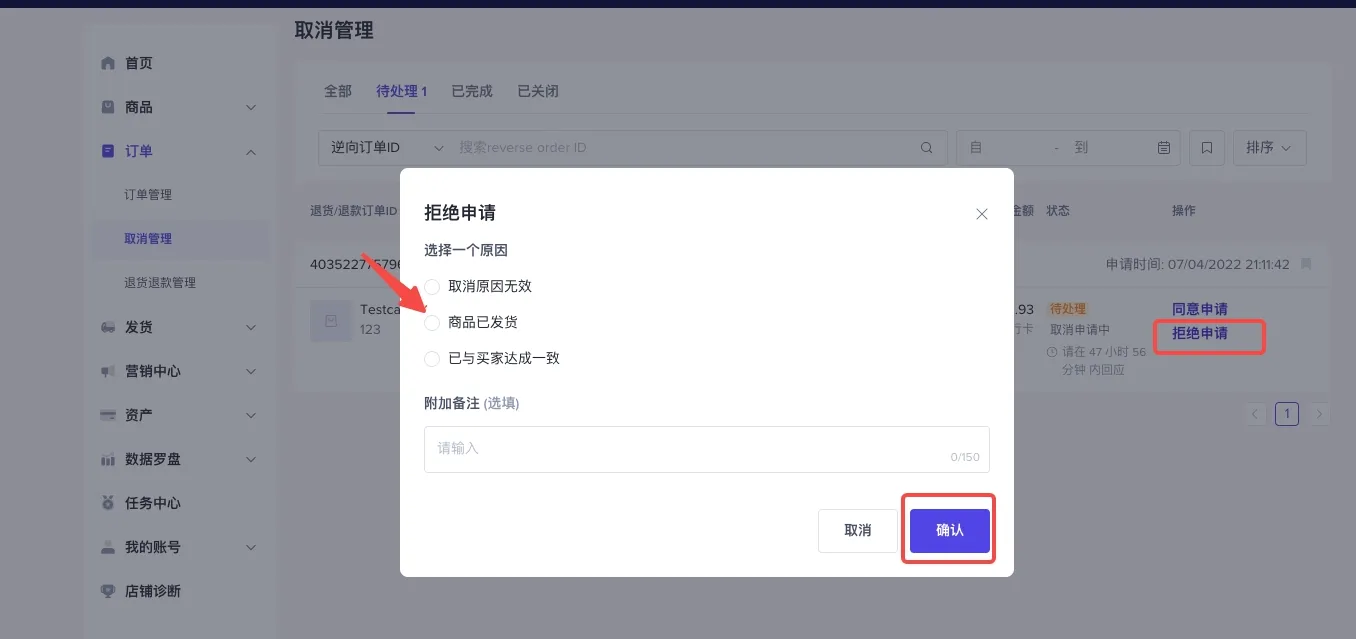This screenshot has width=1356, height=639.
Task: Click the 附加备注 text input
Action: [707, 449]
